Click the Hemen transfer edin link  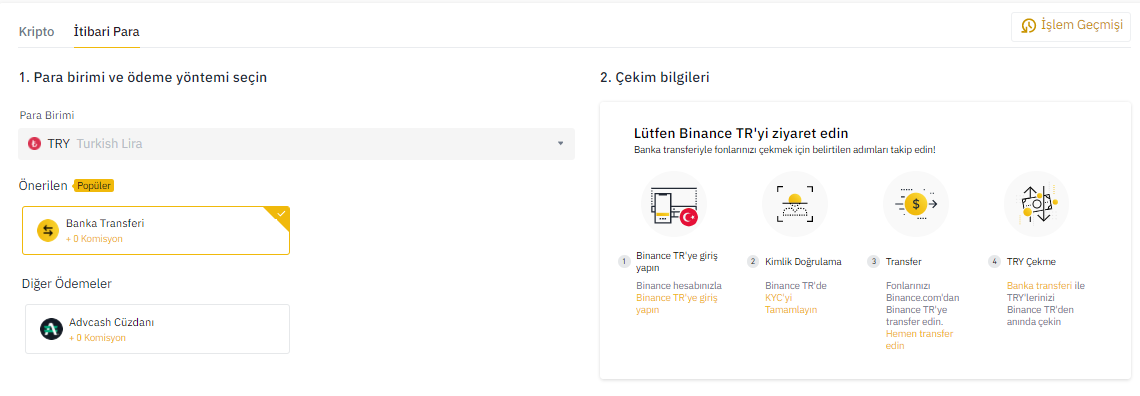tap(920, 339)
